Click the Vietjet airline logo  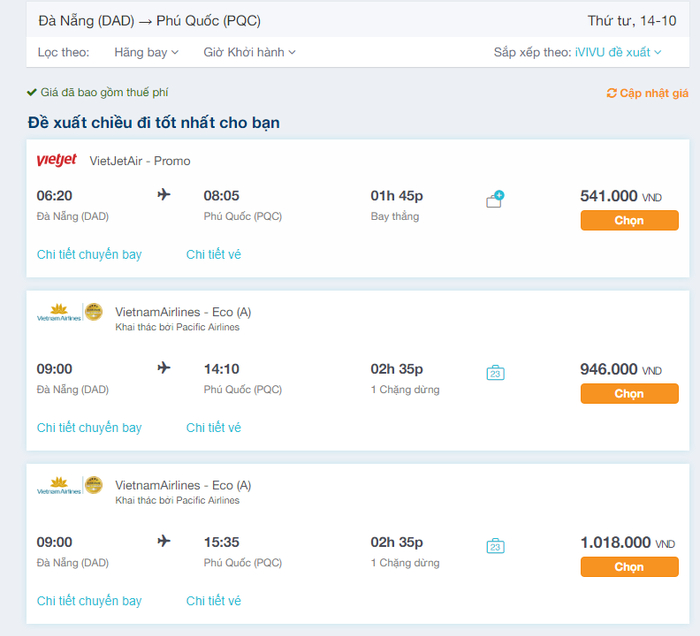[x=56, y=160]
